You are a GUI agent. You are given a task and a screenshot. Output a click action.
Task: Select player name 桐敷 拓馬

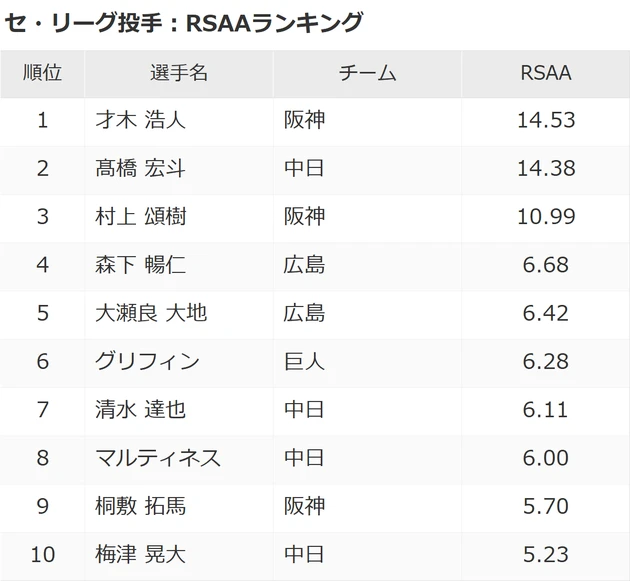(x=141, y=505)
